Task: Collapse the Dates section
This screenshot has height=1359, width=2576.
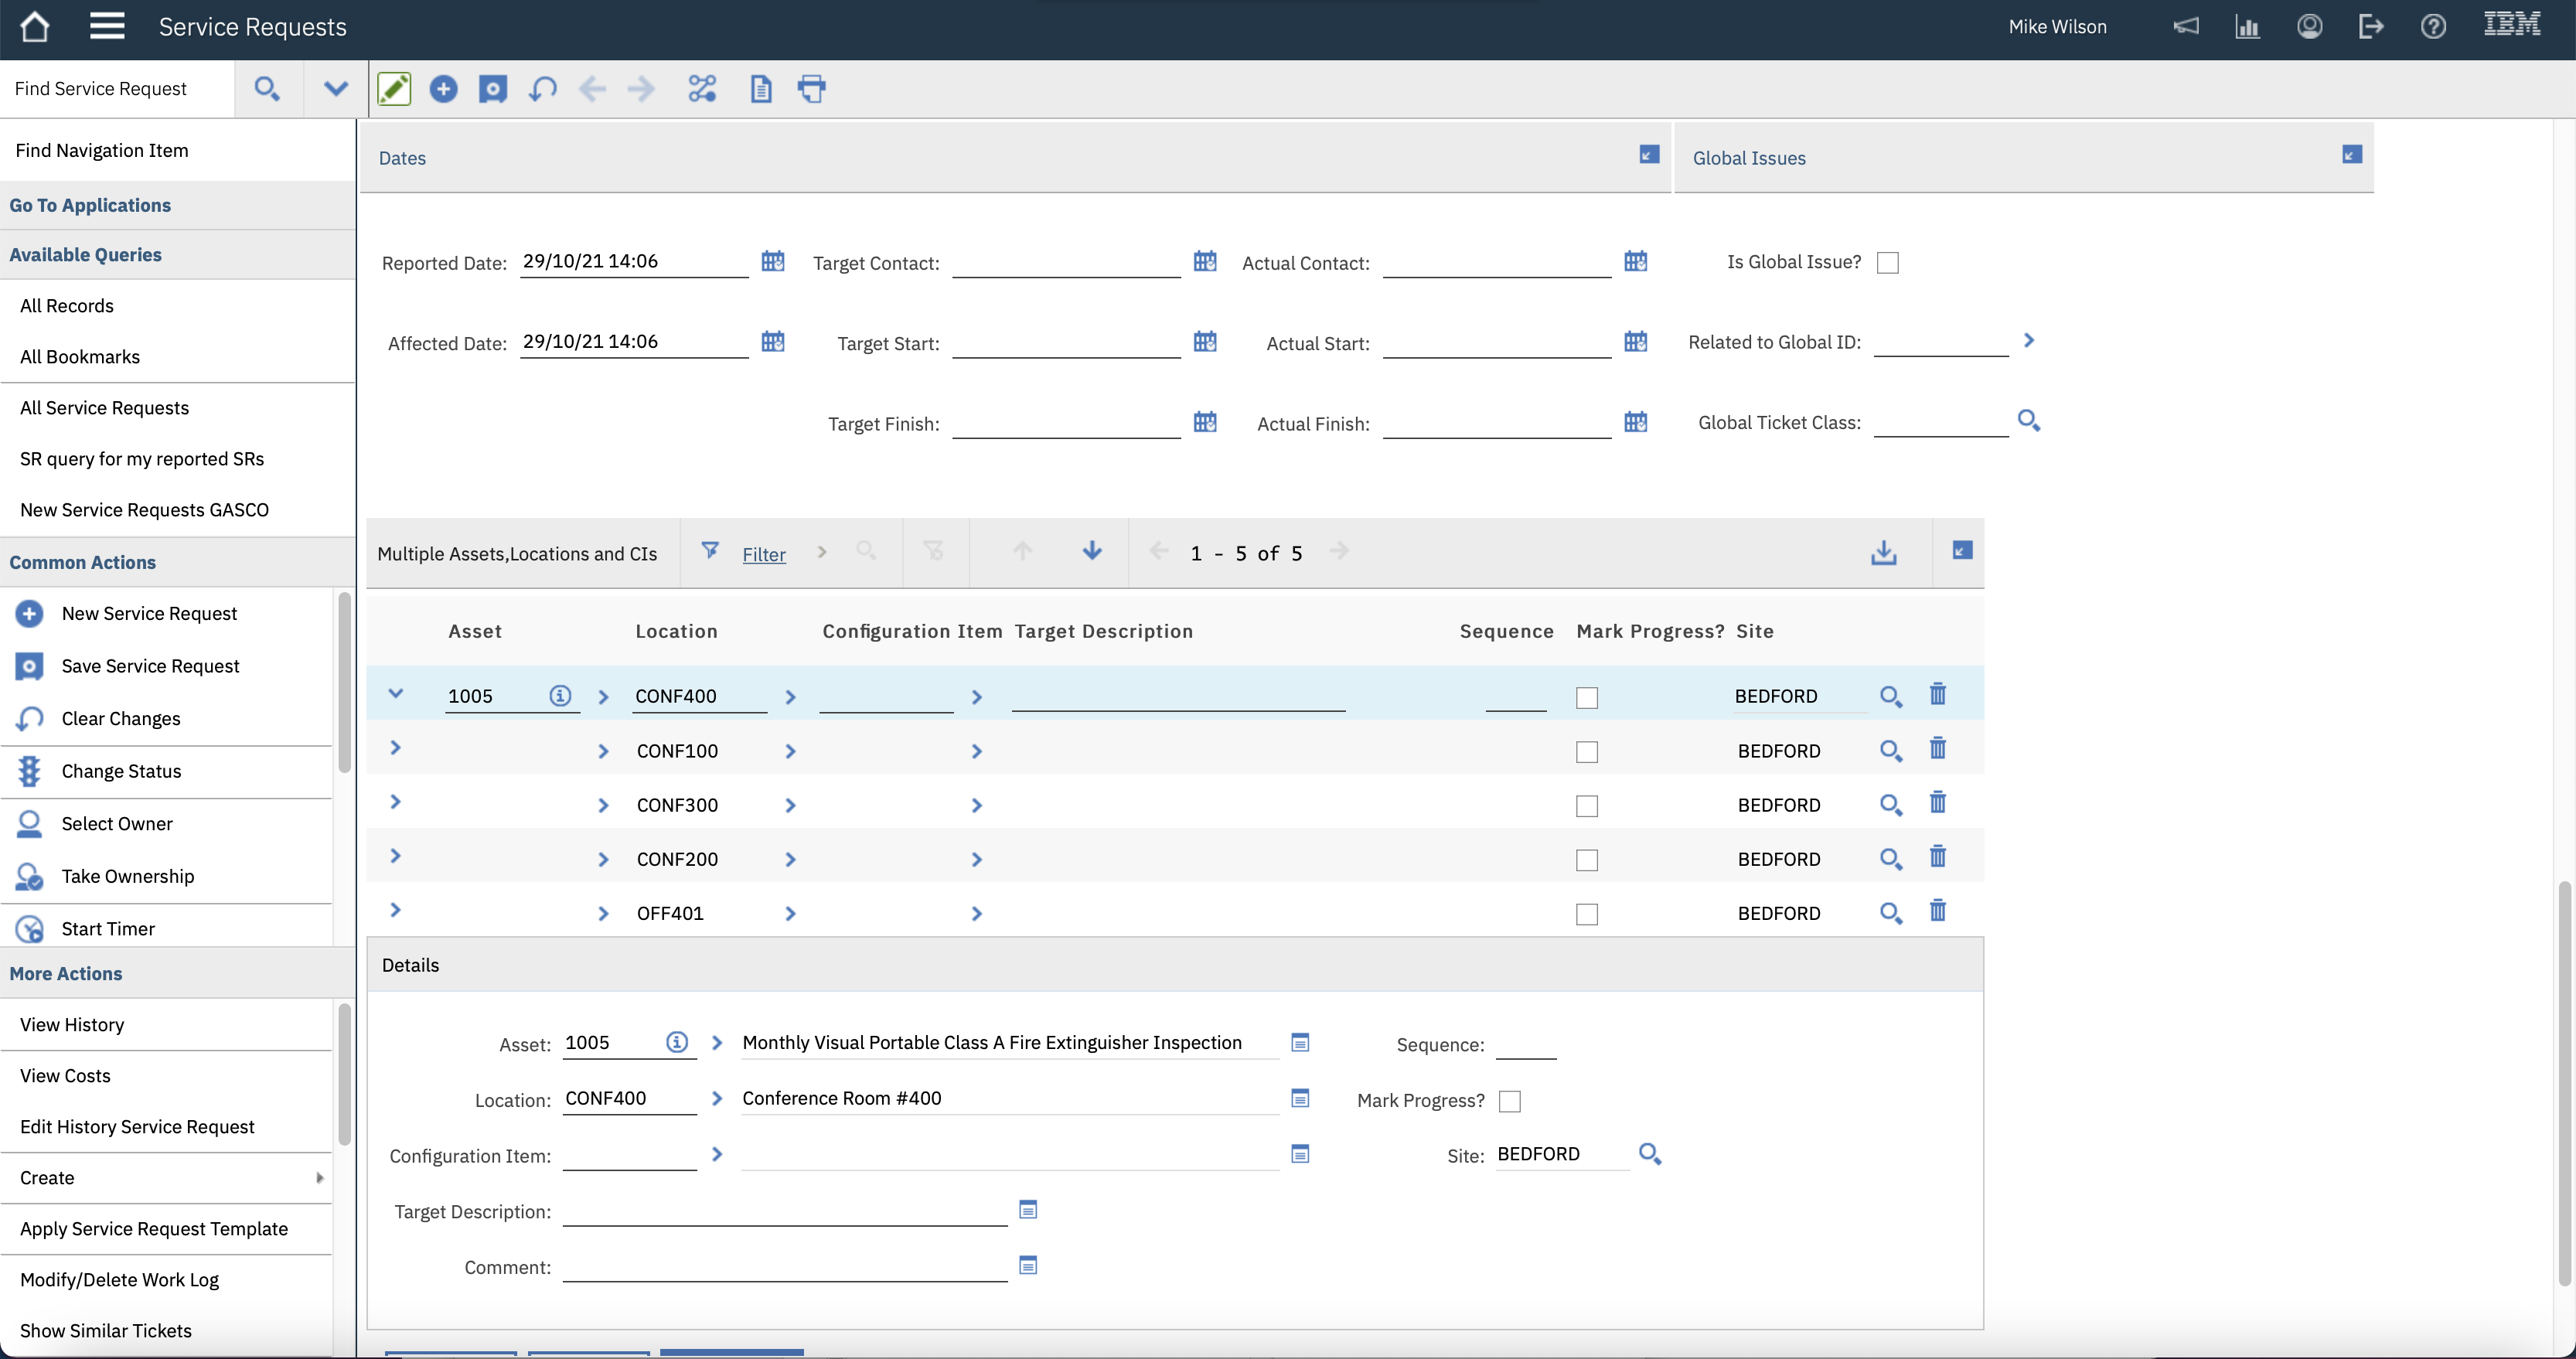Action: tap(1649, 154)
